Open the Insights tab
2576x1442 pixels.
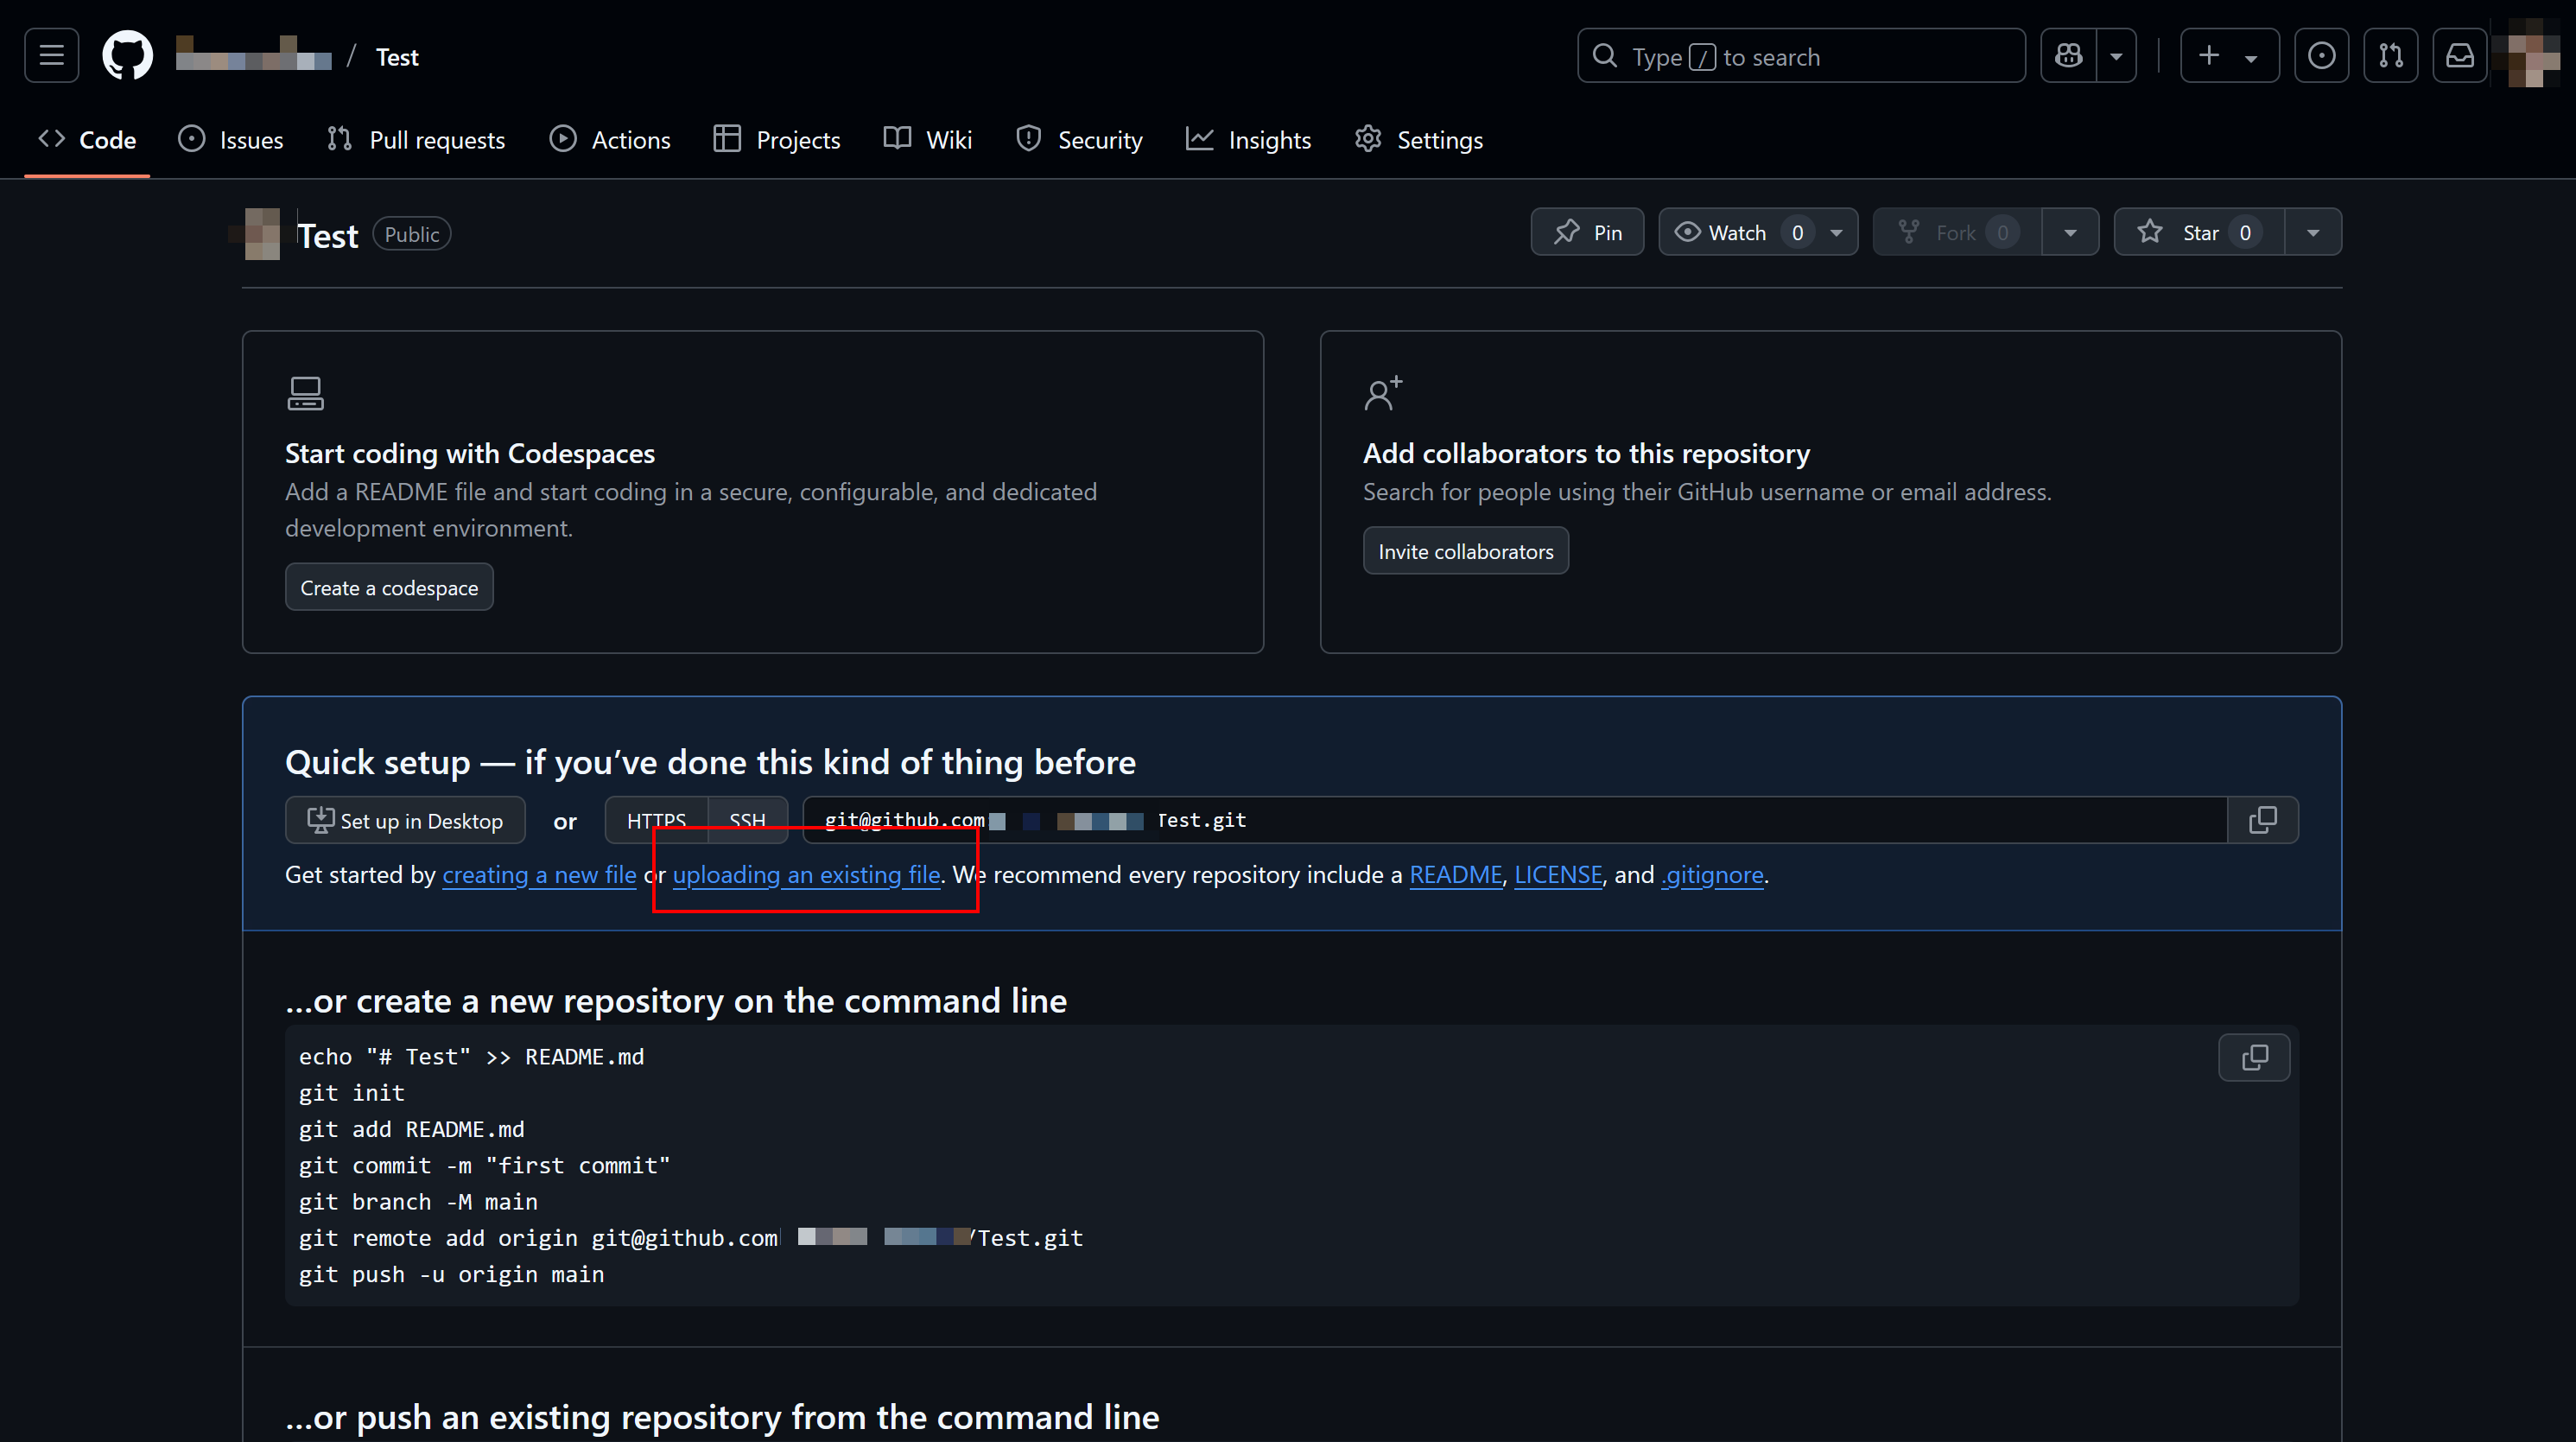[x=1248, y=139]
